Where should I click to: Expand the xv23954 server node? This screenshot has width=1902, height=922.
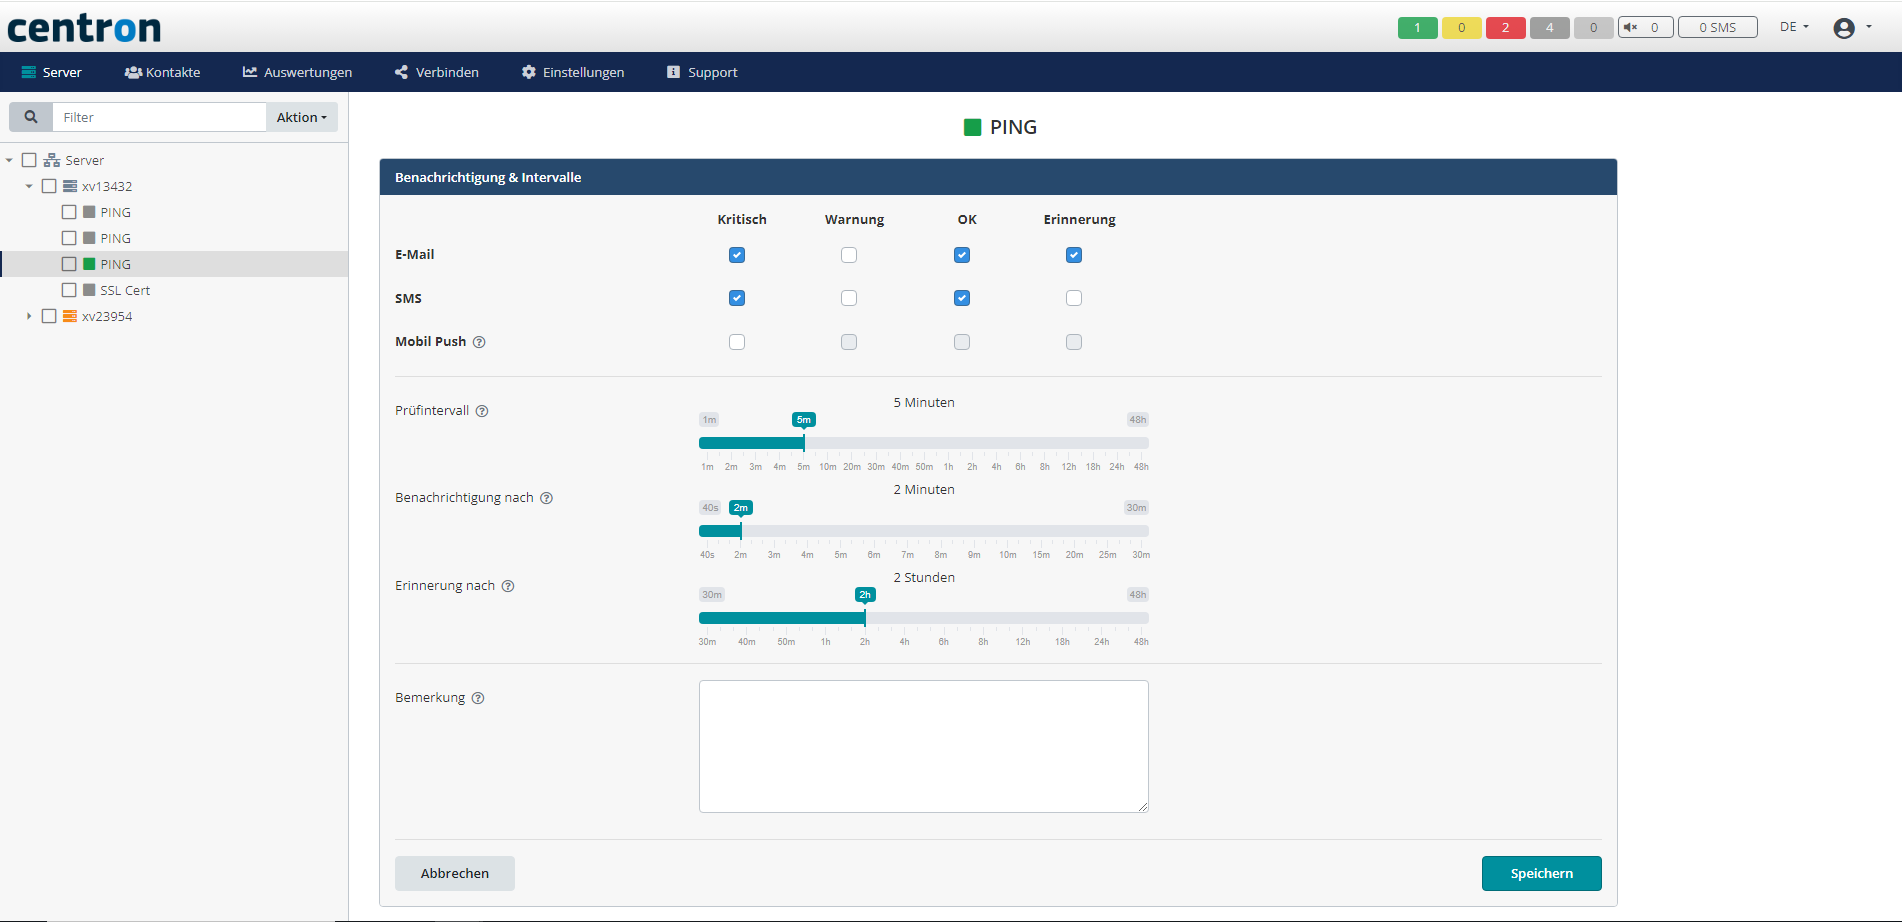click(29, 315)
